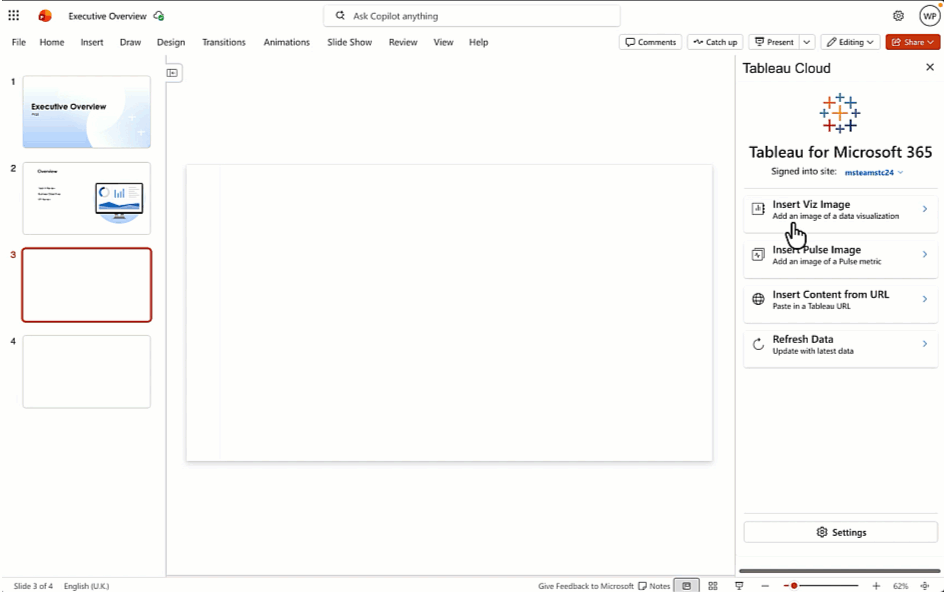Click the Tableau Settings button
Viewport: 944px width, 592px height.
[840, 532]
